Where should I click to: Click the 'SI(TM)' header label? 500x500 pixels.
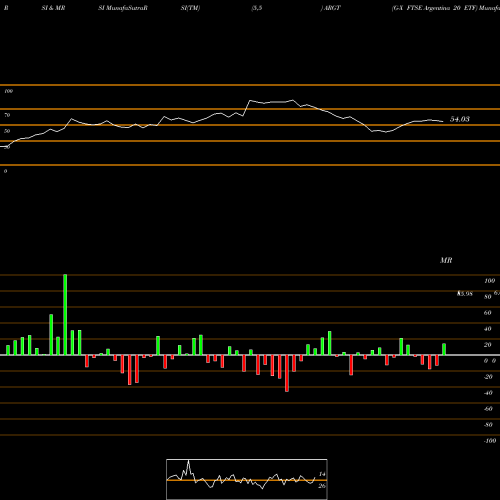[x=190, y=8]
